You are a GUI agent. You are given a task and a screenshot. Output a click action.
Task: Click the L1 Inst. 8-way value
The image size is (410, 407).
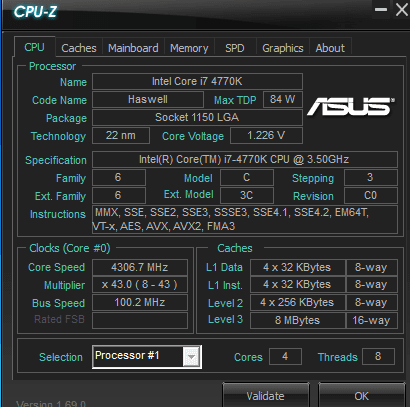pyautogui.click(x=372, y=285)
